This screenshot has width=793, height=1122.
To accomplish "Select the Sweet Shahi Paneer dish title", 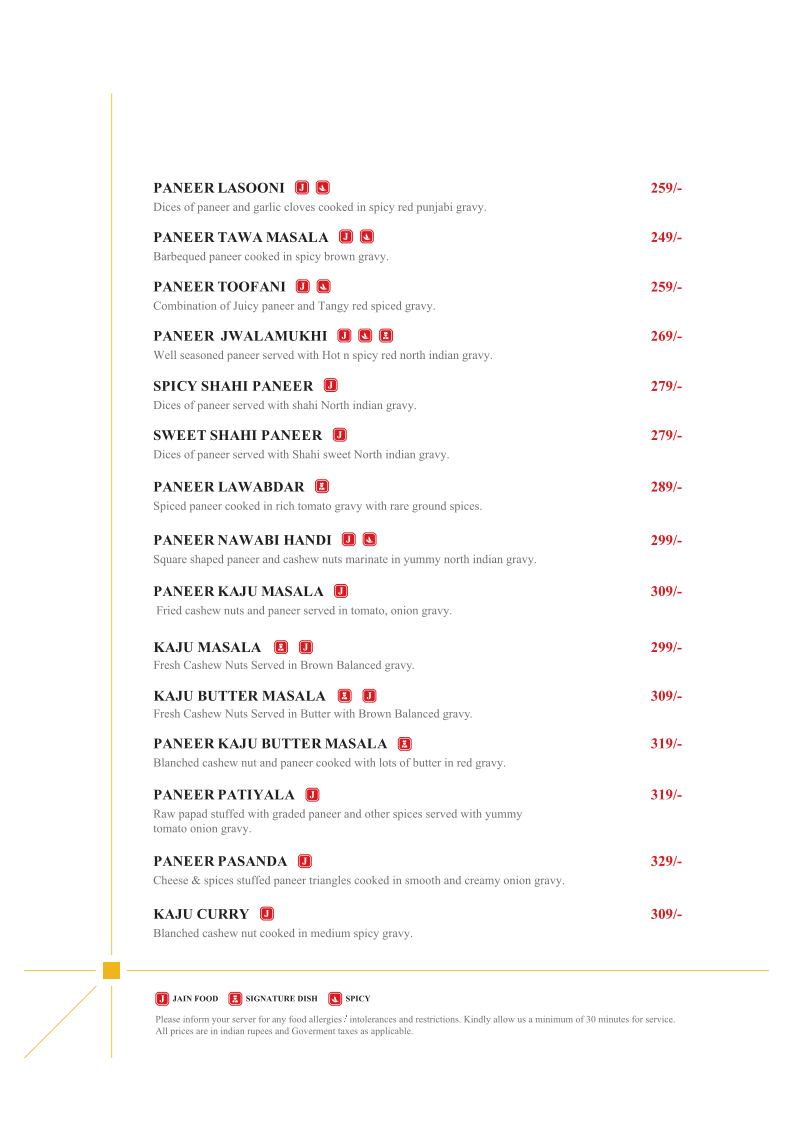I will tap(238, 435).
